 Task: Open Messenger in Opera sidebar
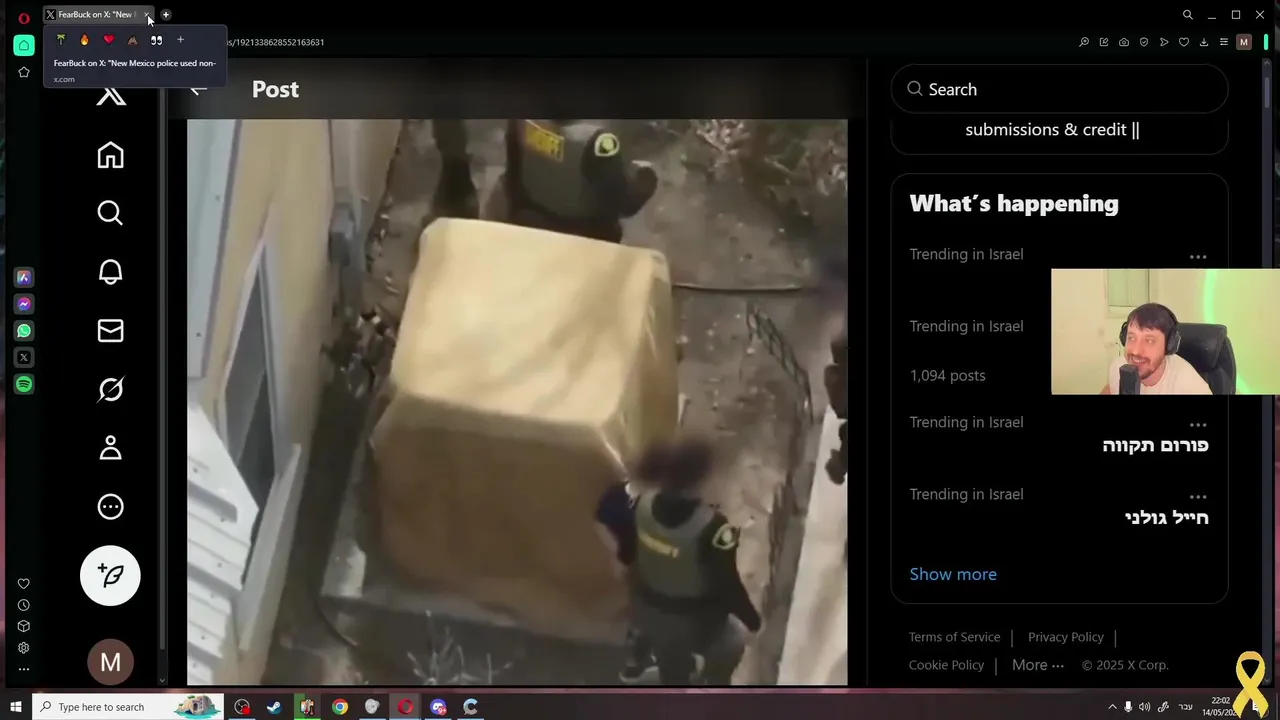pyautogui.click(x=24, y=304)
